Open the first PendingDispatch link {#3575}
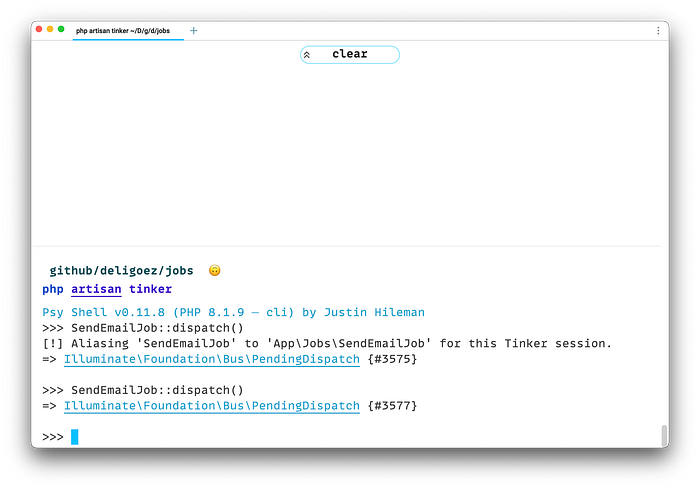 pos(212,359)
